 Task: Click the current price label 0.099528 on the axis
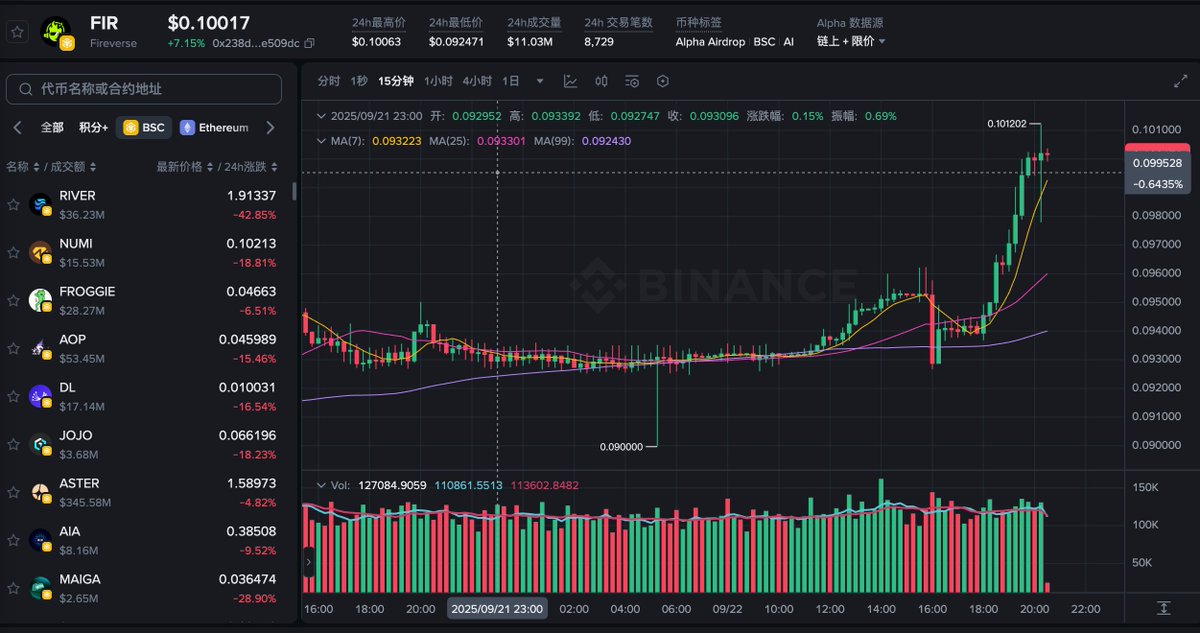coord(1157,163)
